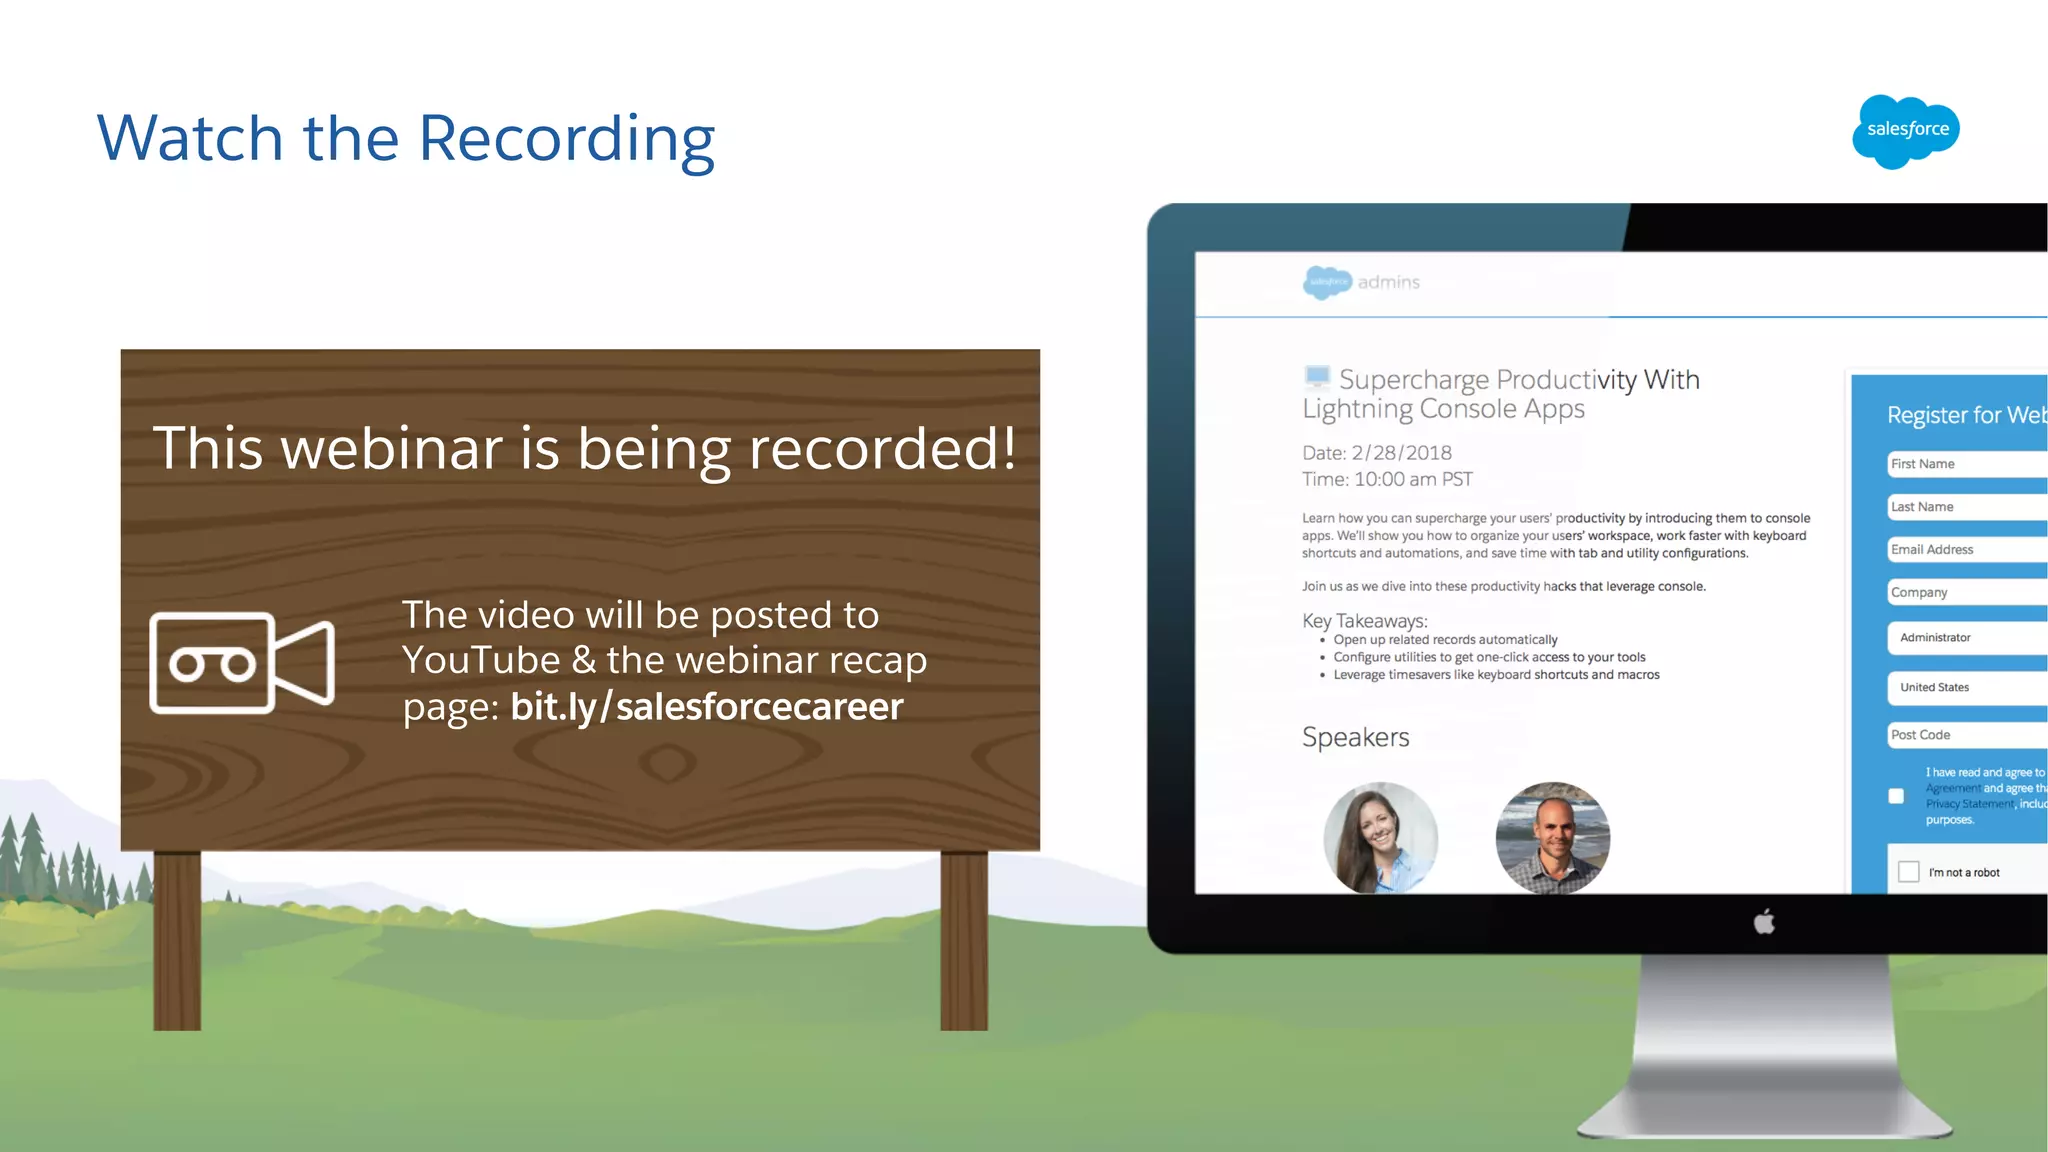Click the Company input field

click(1967, 592)
